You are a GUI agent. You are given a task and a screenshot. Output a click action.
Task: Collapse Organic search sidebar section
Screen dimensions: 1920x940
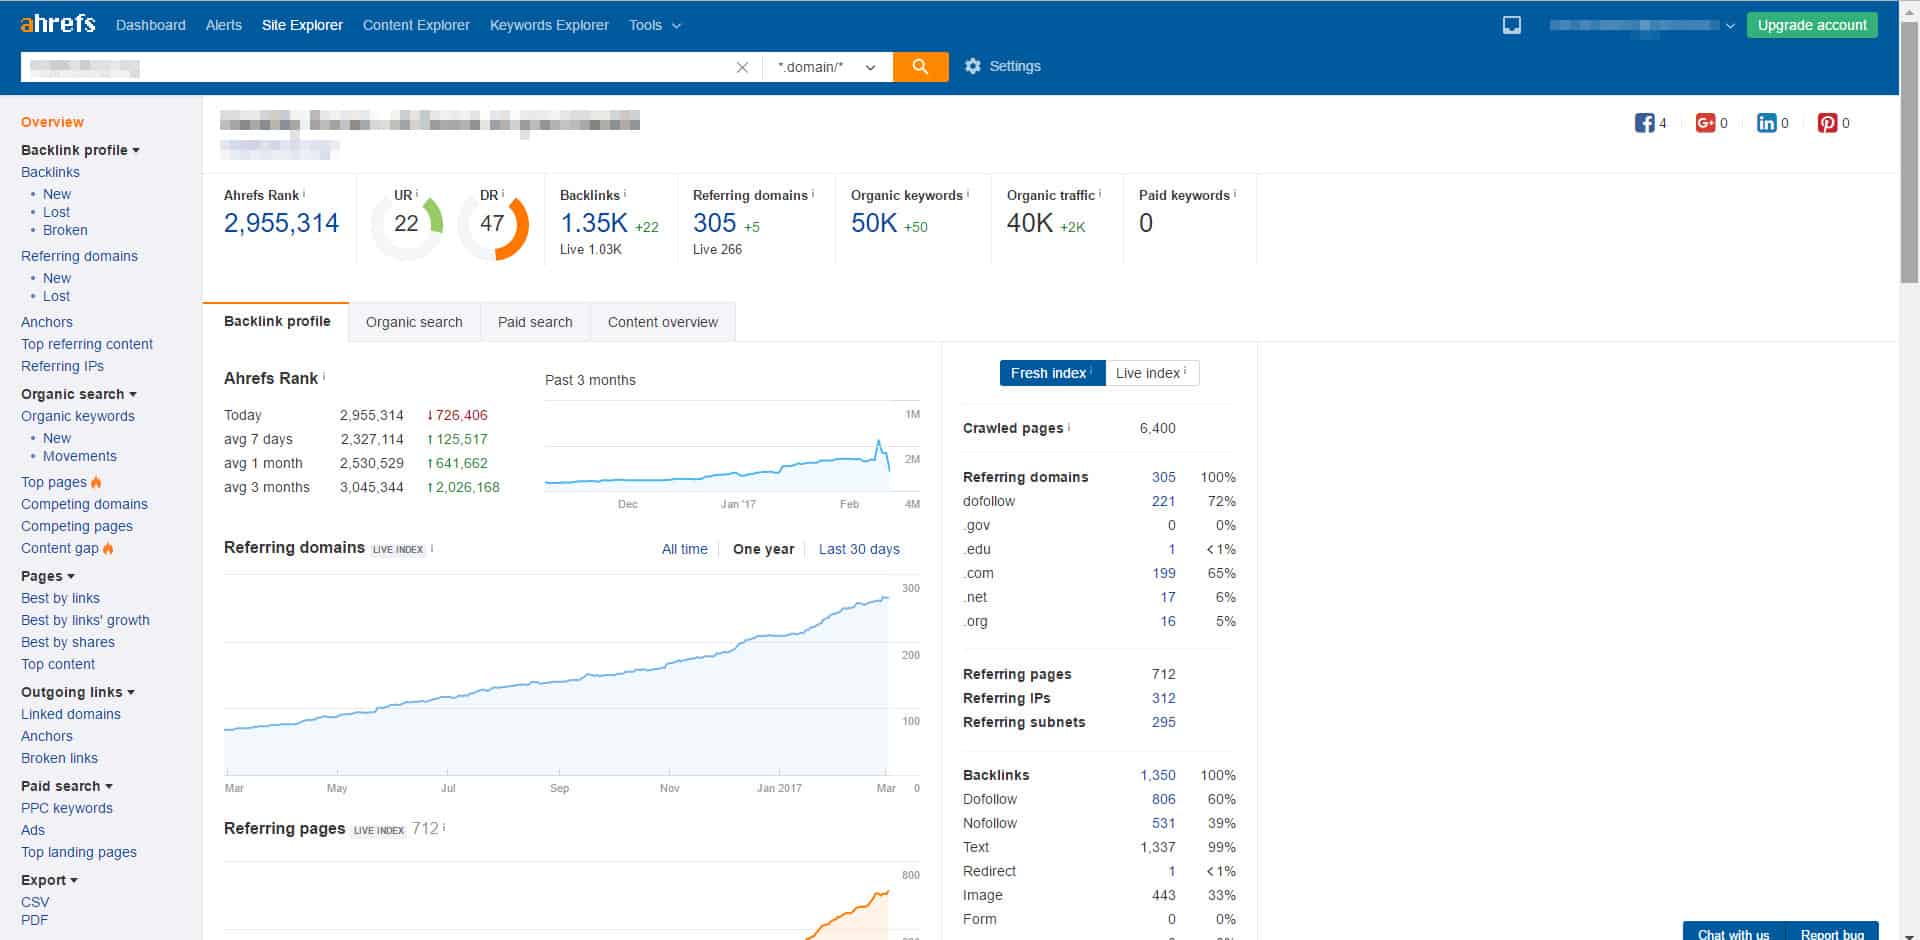79,394
